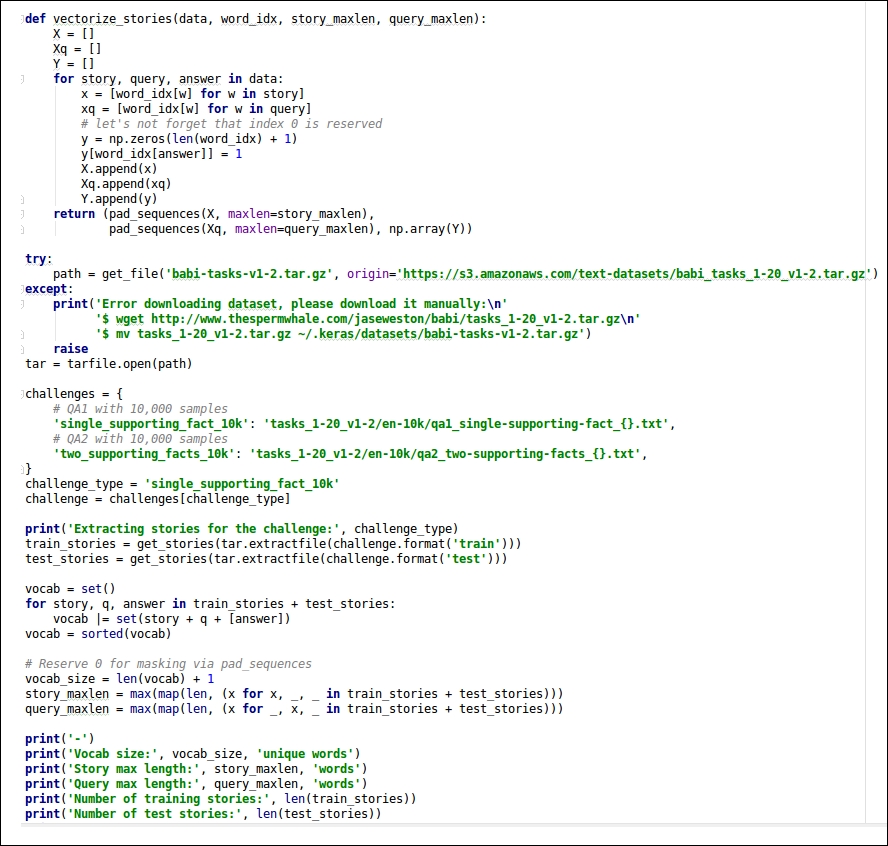Click the dictionary key 'single_supporting_fact_10k' in challenges
This screenshot has width=888, height=846.
(x=151, y=424)
